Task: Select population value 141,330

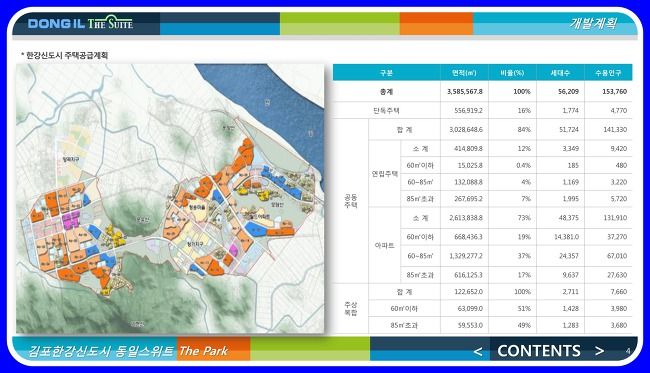Action: pyautogui.click(x=615, y=130)
